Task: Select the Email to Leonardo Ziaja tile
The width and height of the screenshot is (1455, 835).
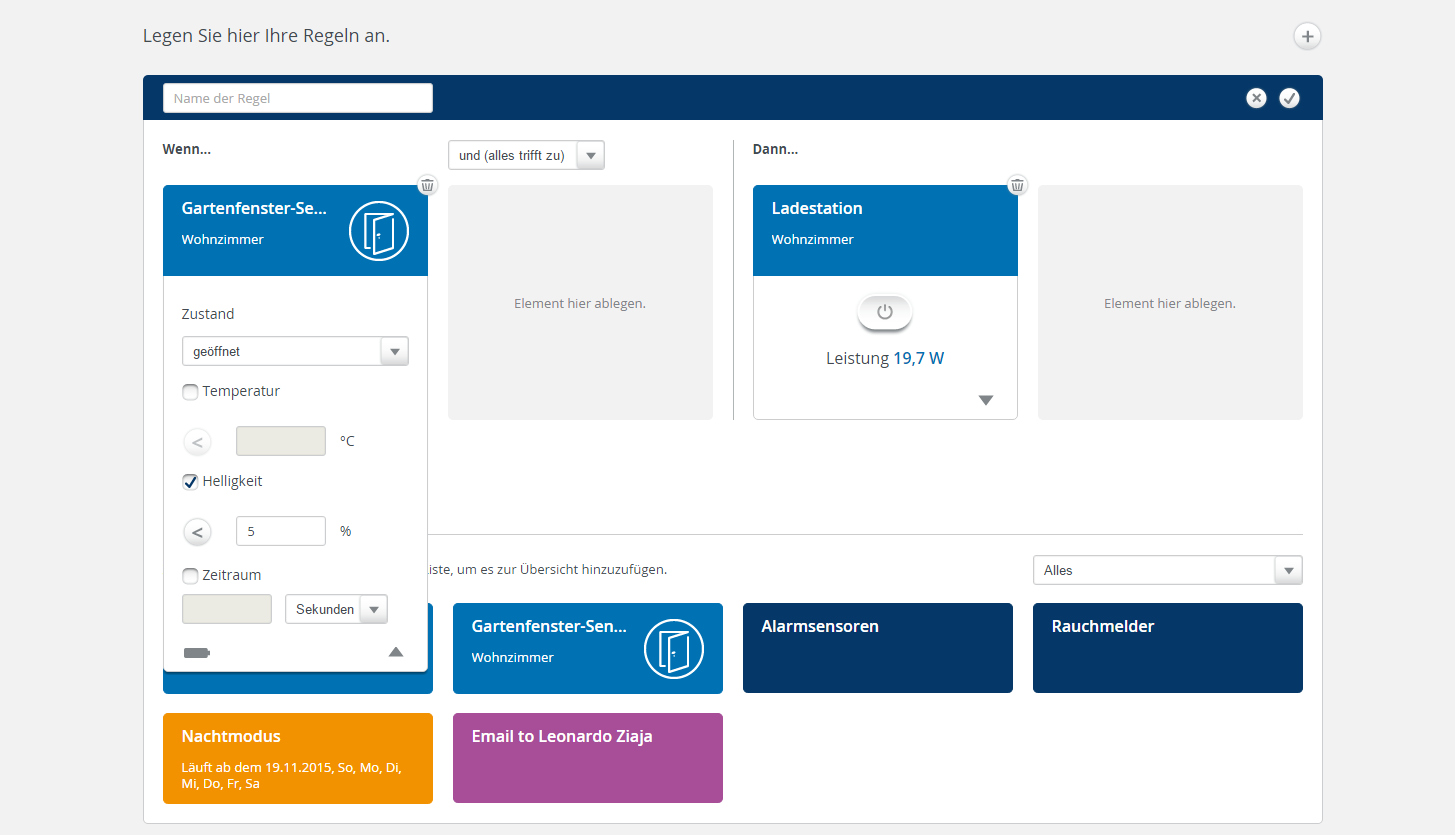Action: 588,758
